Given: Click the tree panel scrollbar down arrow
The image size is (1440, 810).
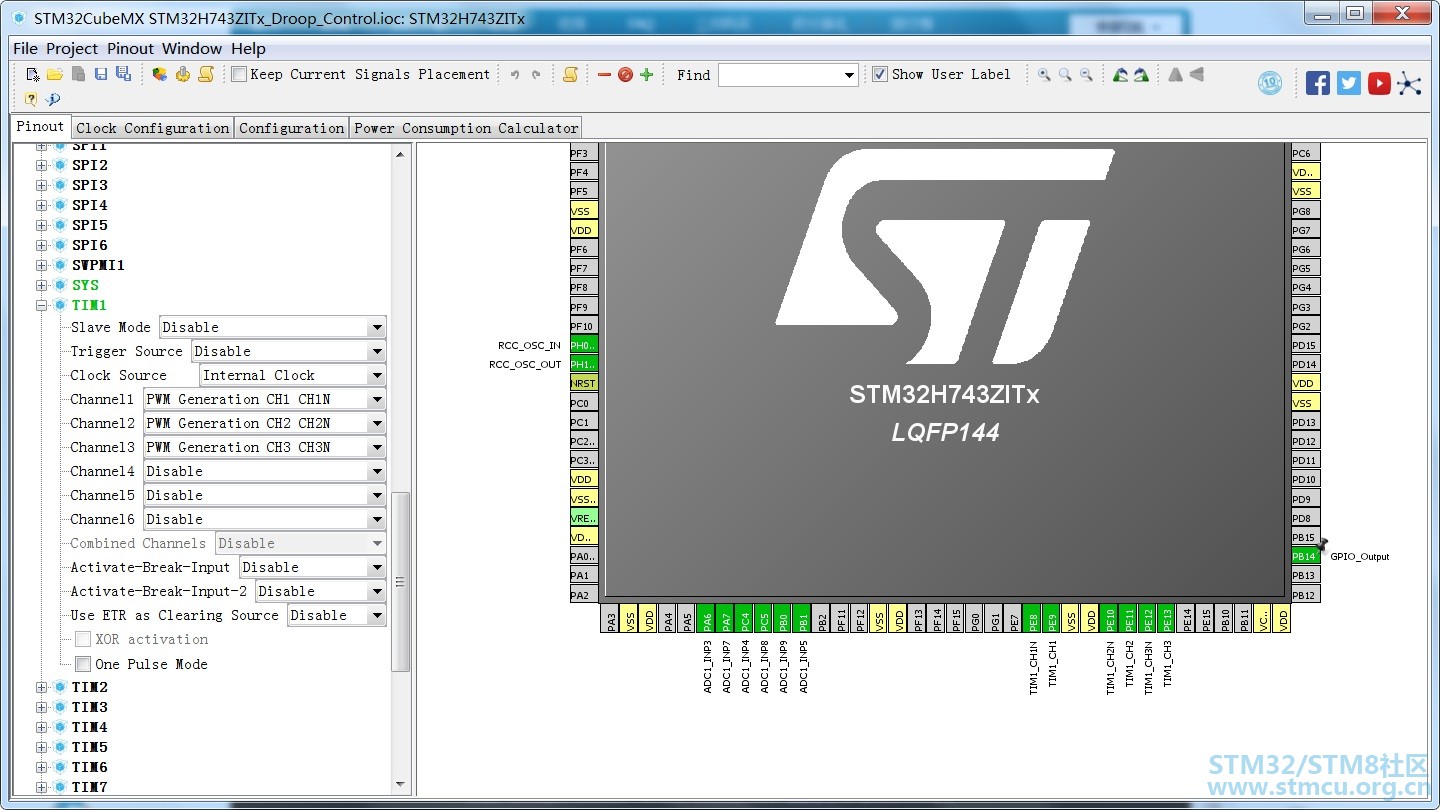Looking at the screenshot, I should coord(401,785).
